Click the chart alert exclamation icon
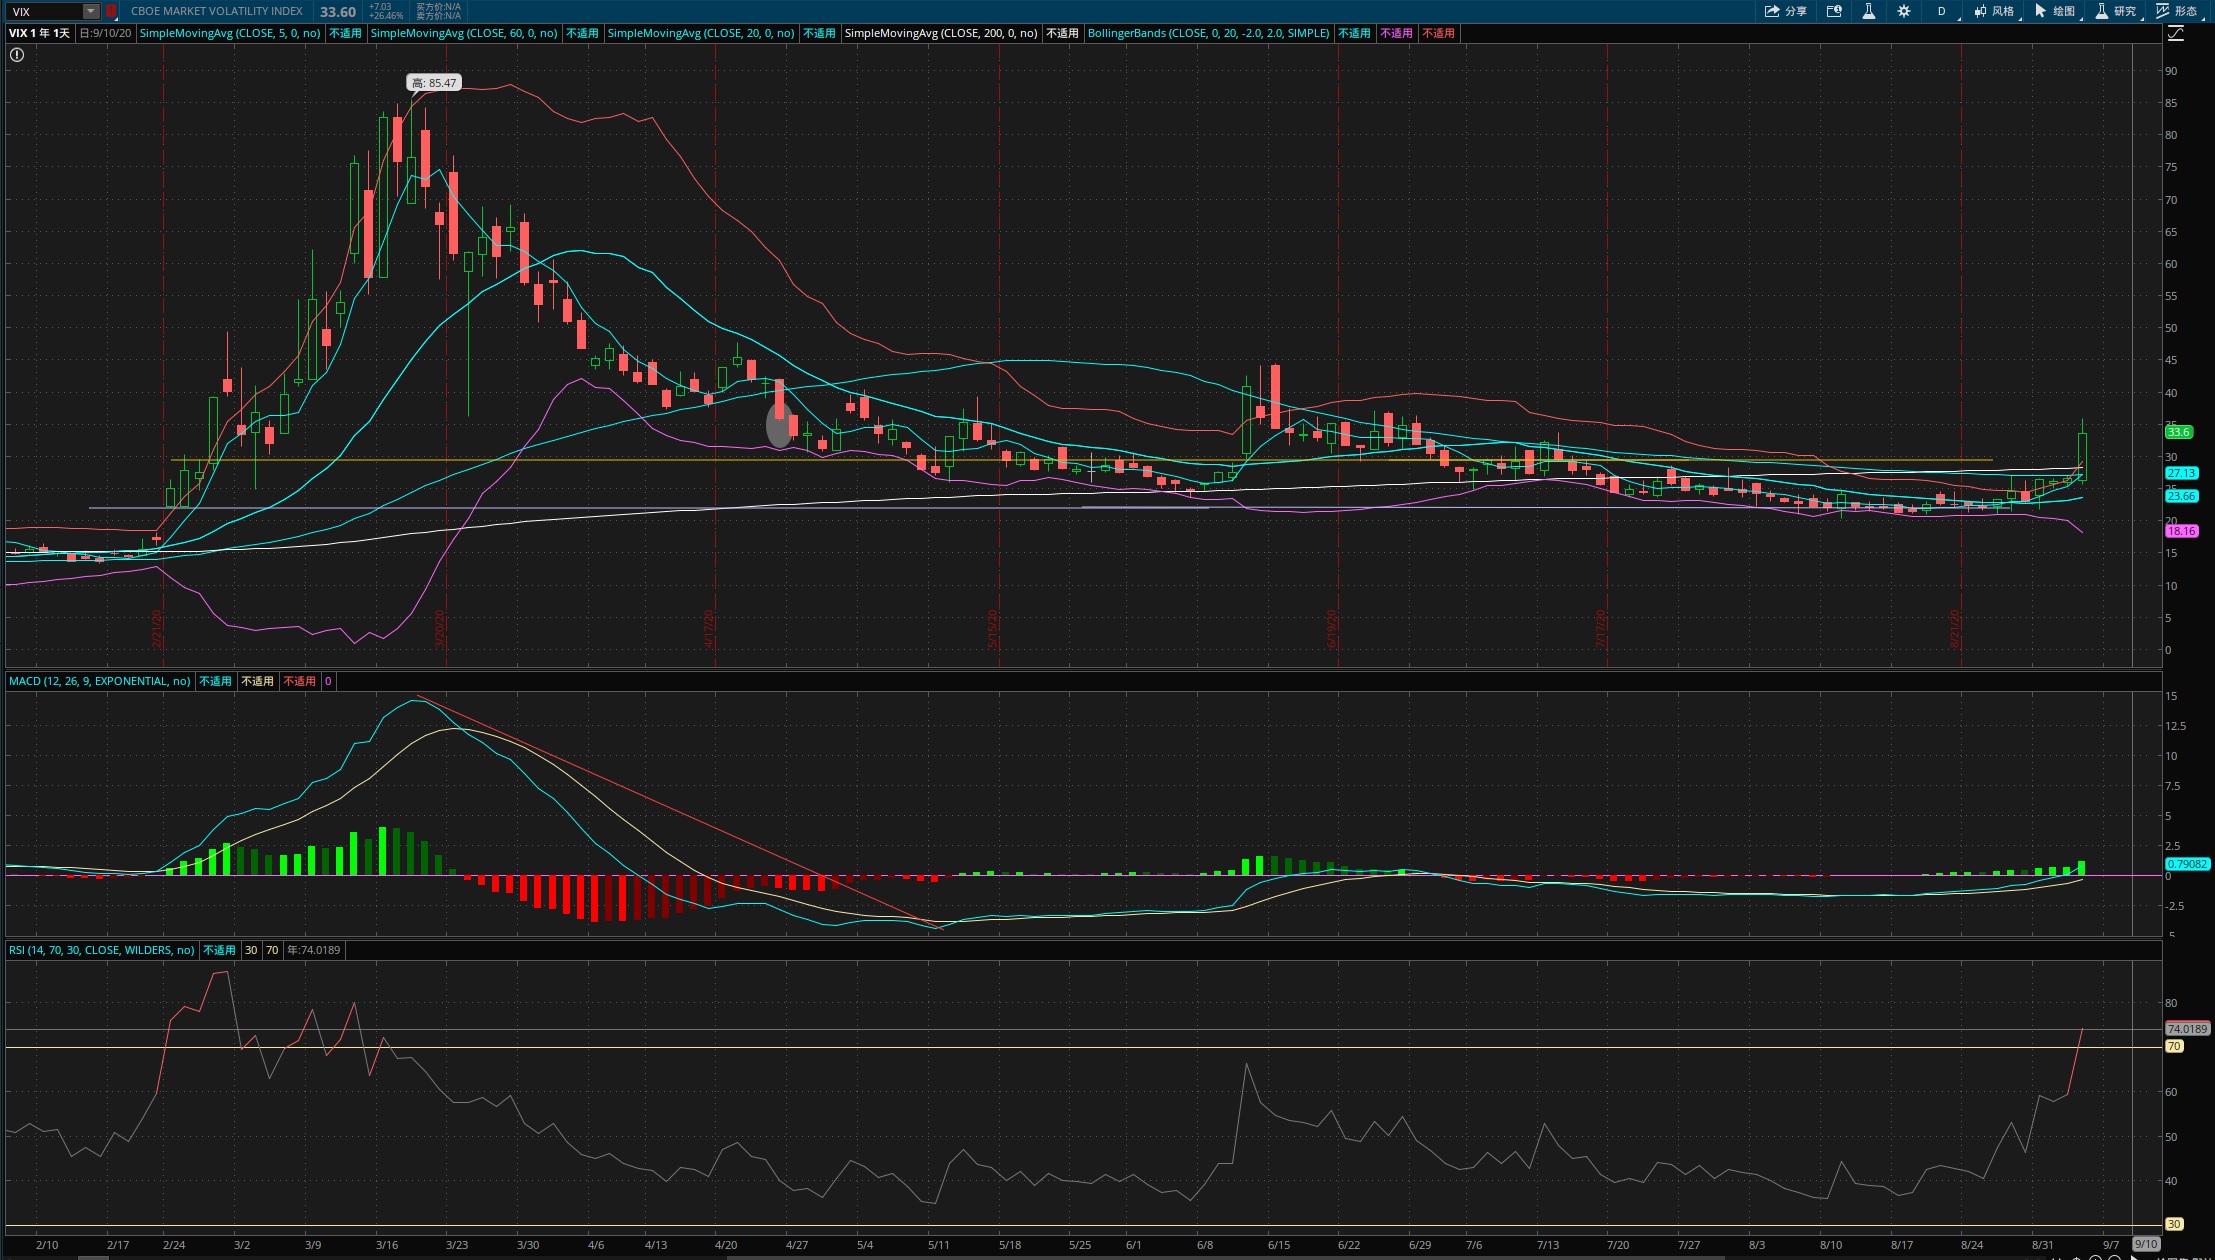 point(17,55)
